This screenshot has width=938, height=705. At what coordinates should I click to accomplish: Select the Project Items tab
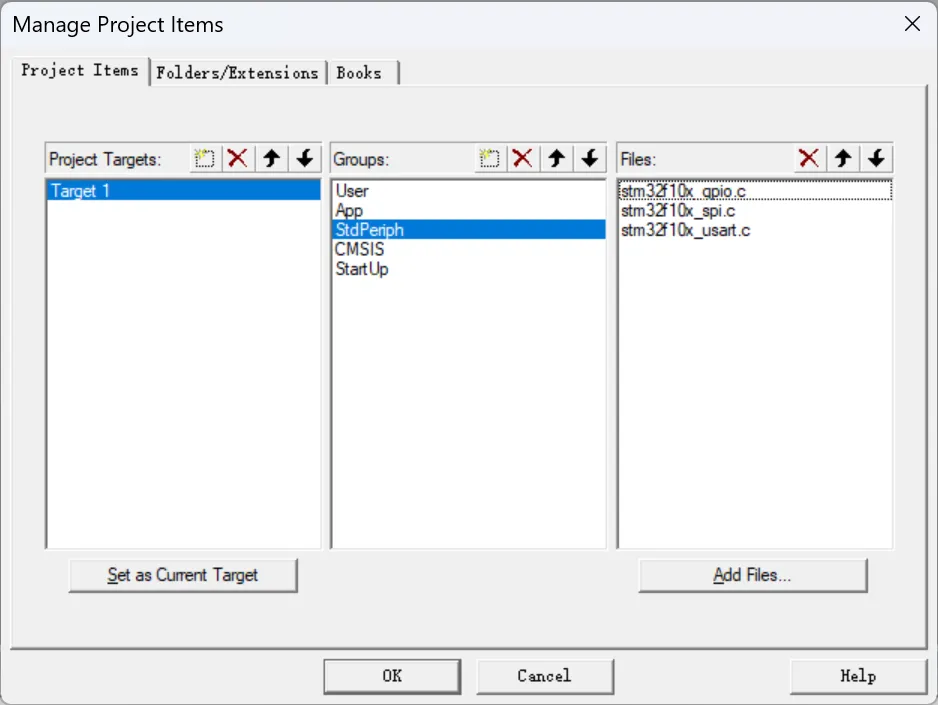(80, 71)
